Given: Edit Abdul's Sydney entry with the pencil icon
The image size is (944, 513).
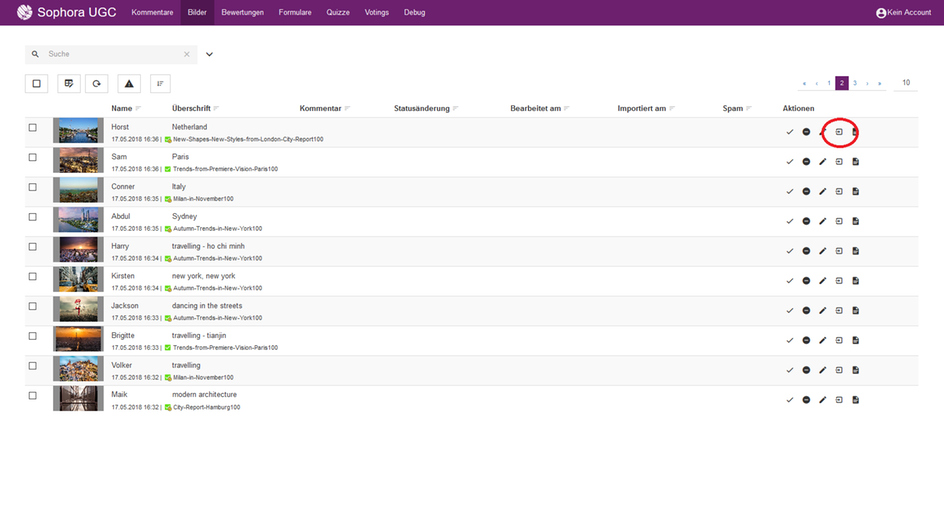Looking at the screenshot, I should [x=822, y=221].
